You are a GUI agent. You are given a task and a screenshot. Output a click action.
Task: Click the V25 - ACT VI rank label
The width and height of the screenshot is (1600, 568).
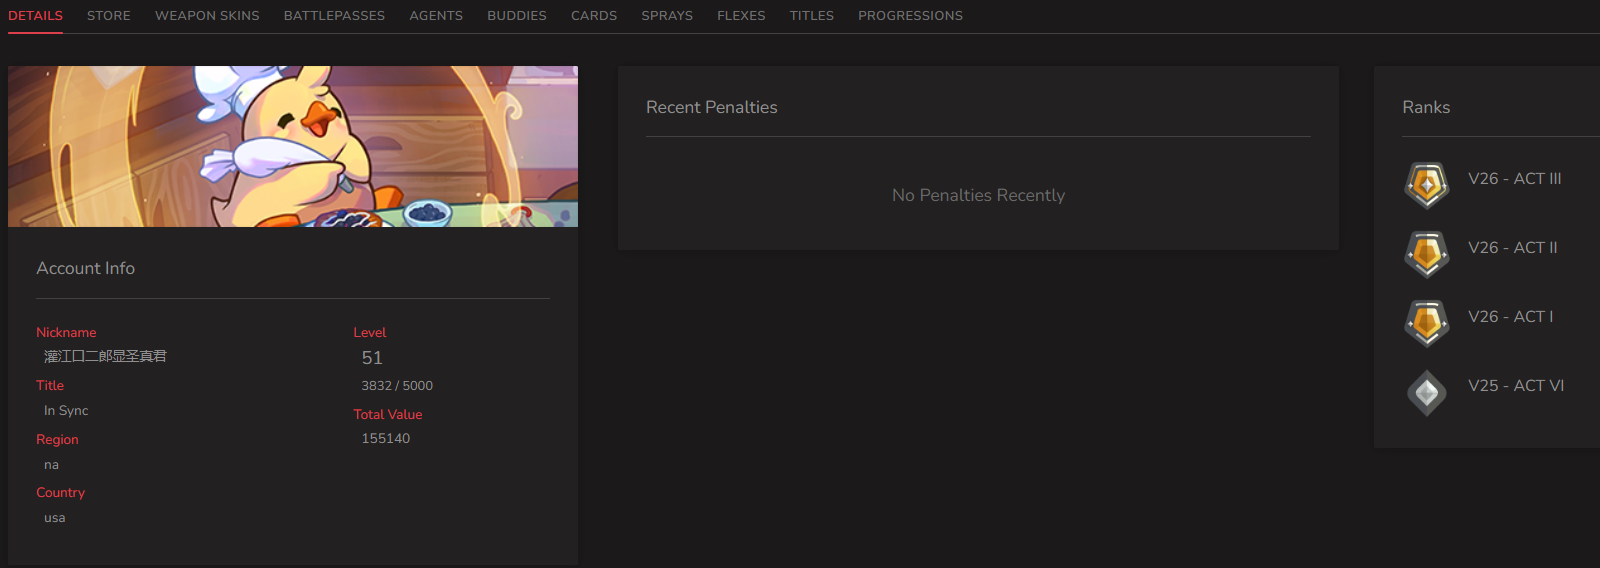coord(1516,386)
